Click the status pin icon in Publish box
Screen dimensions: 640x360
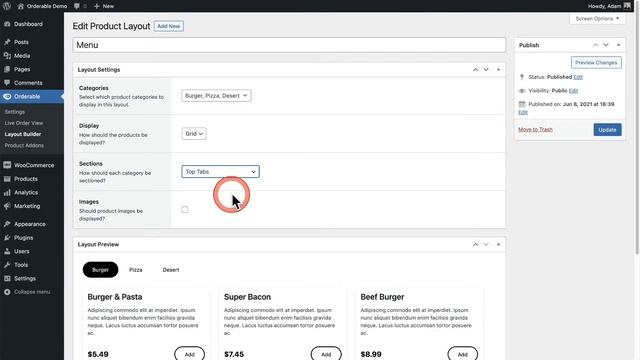click(522, 77)
